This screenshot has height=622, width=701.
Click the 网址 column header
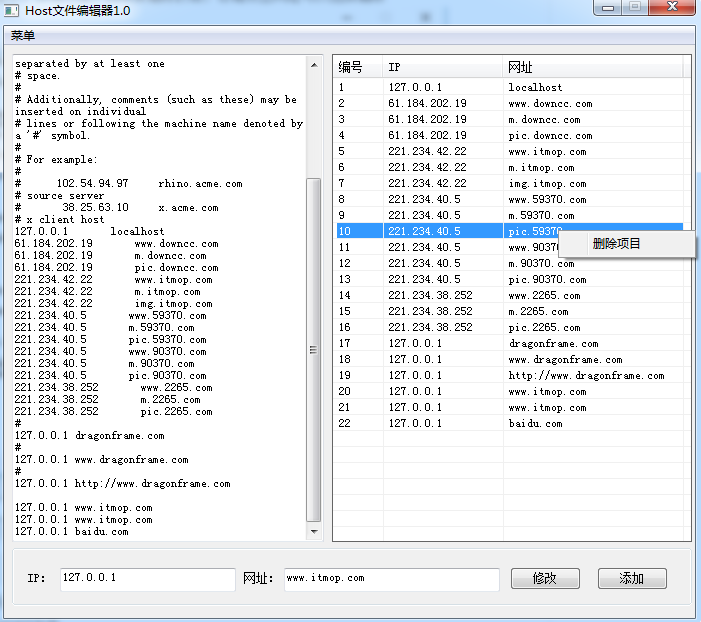(592, 67)
